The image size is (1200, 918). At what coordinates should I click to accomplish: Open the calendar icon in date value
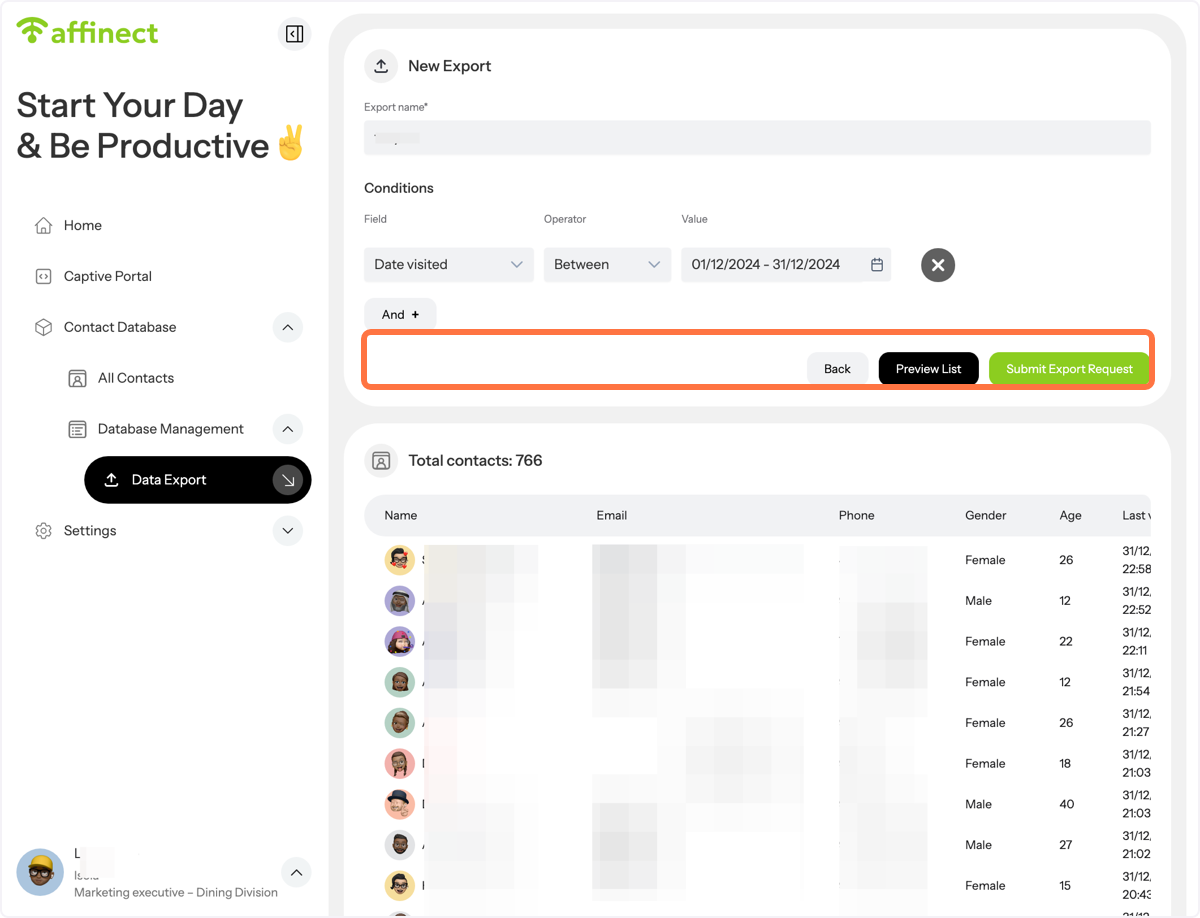click(x=877, y=265)
